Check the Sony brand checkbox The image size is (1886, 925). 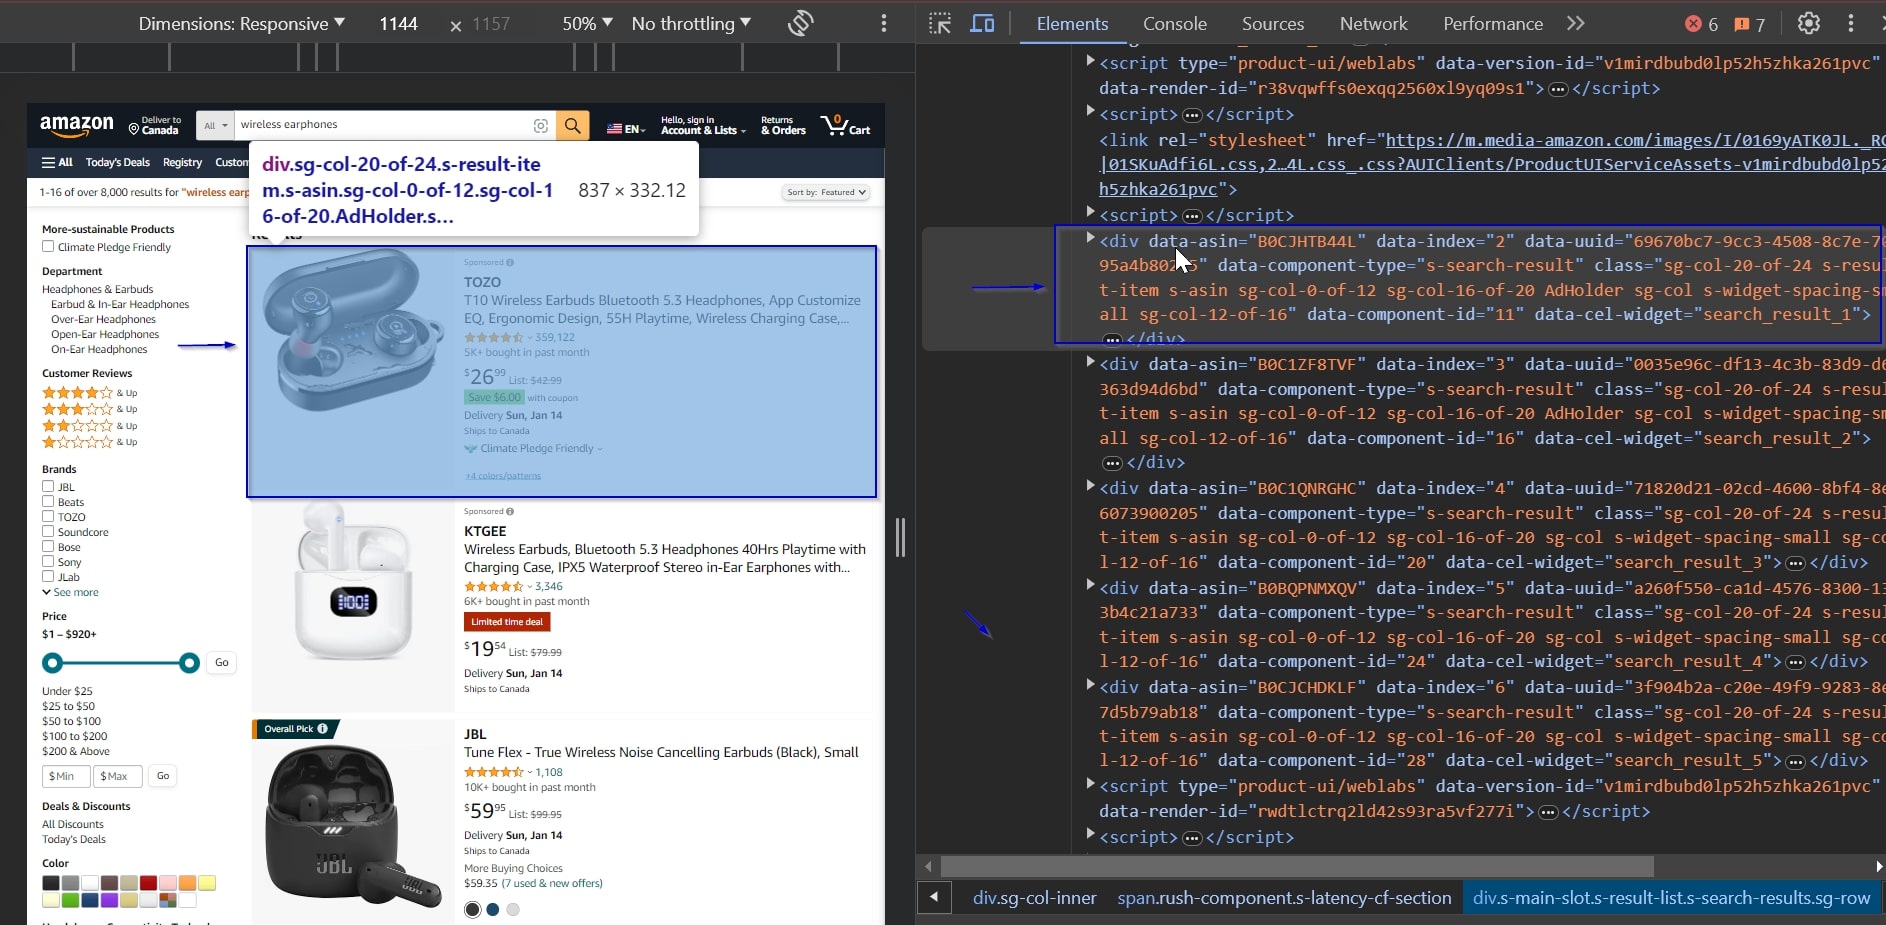(48, 562)
